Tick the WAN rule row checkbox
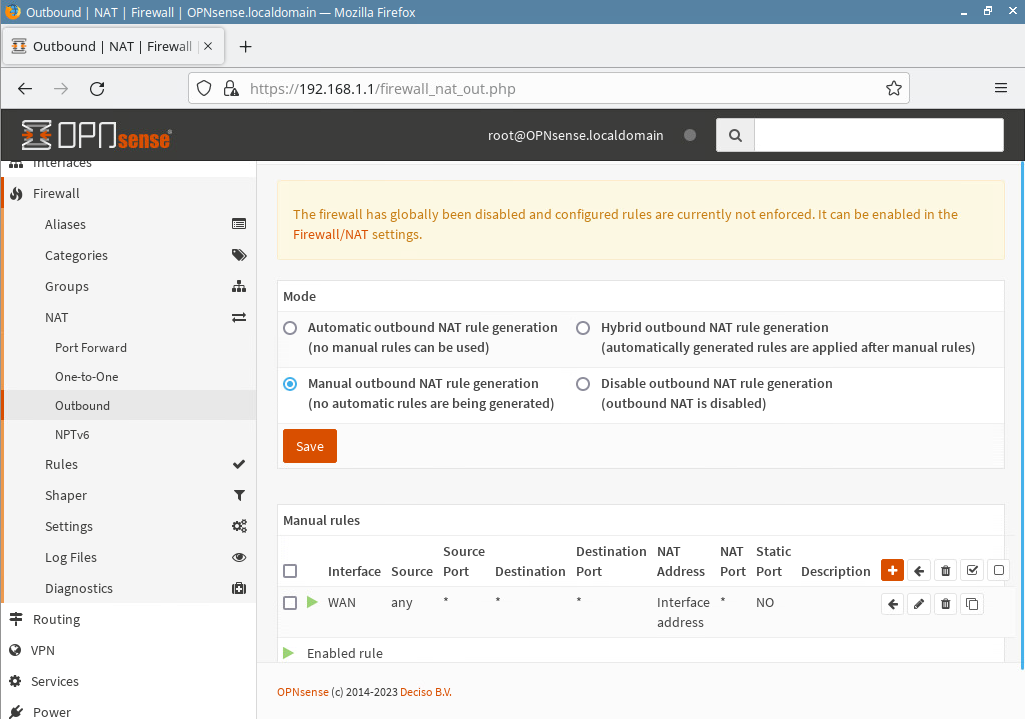Image resolution: width=1025 pixels, height=719 pixels. point(290,603)
